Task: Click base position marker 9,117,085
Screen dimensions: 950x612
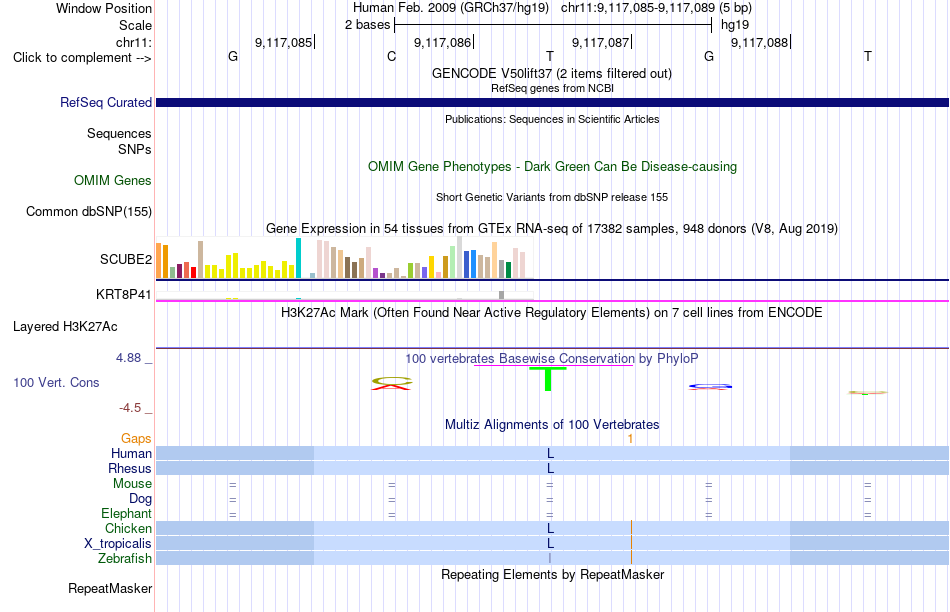Action: (x=285, y=42)
